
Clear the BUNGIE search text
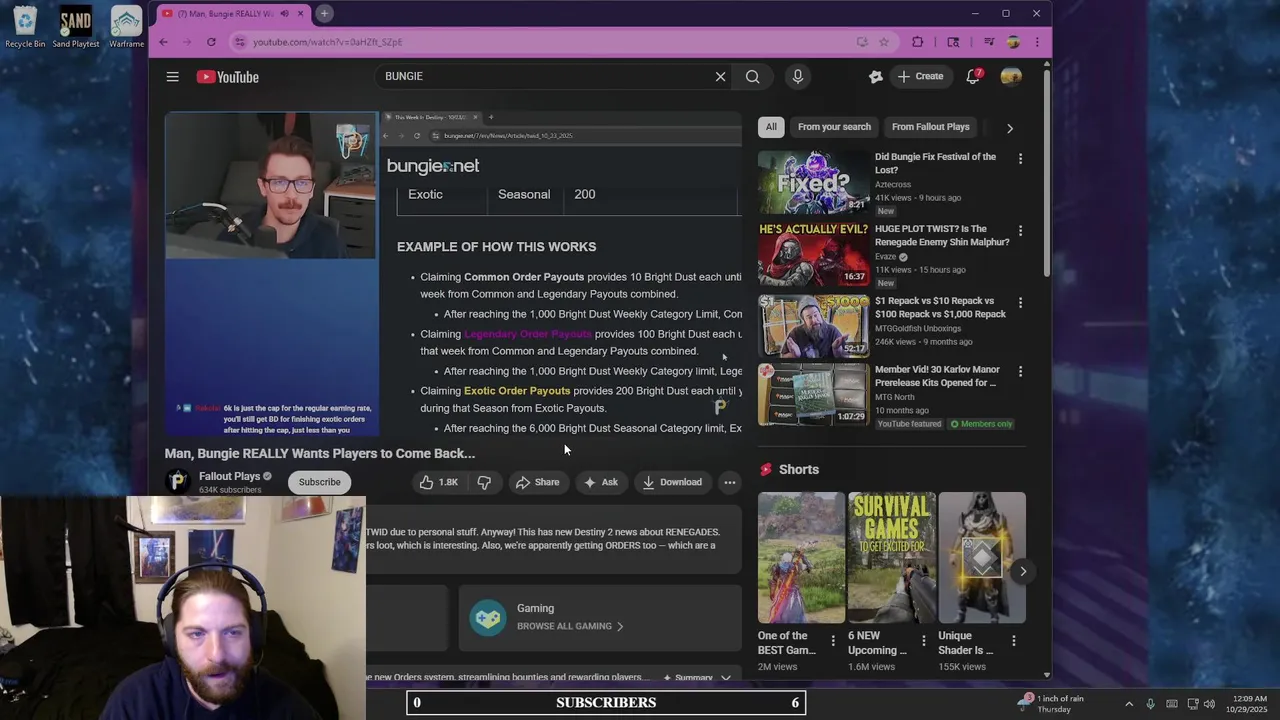click(x=720, y=76)
